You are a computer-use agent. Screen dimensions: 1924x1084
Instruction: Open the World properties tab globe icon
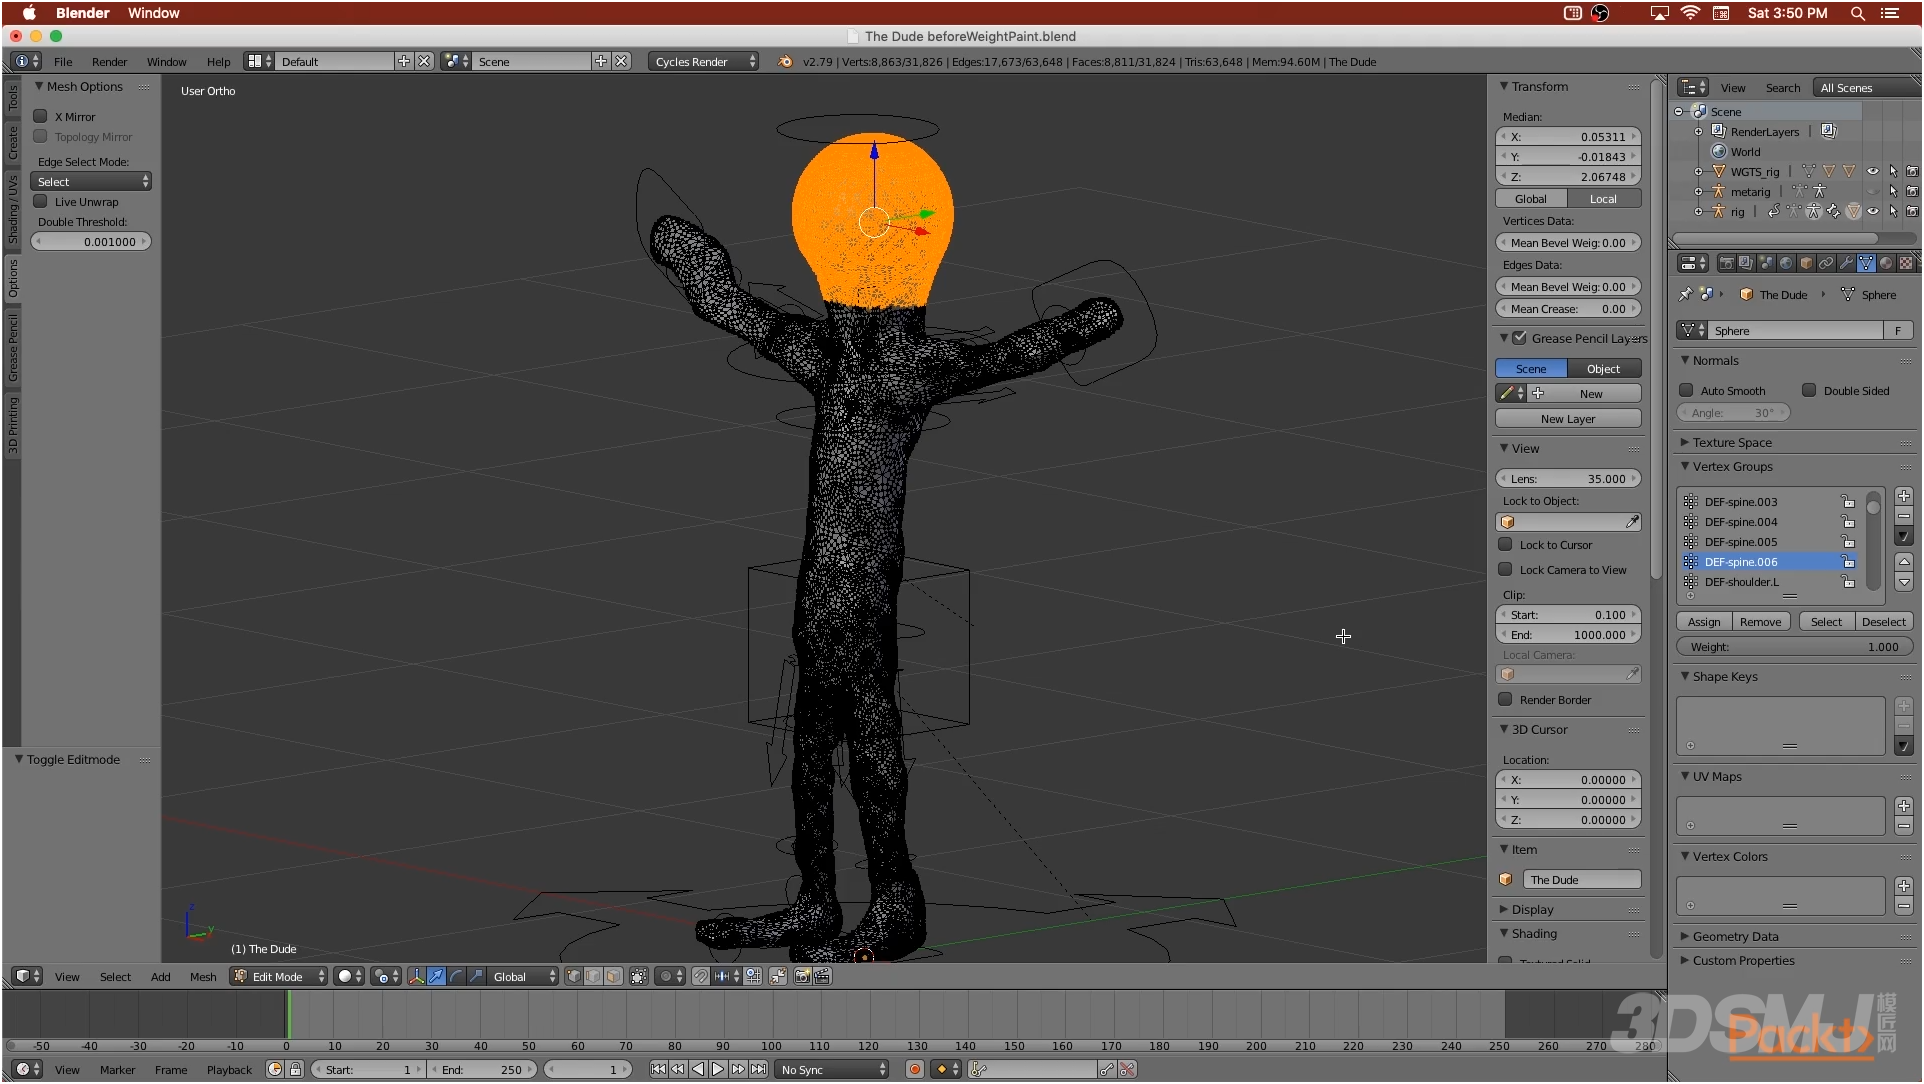click(1786, 264)
